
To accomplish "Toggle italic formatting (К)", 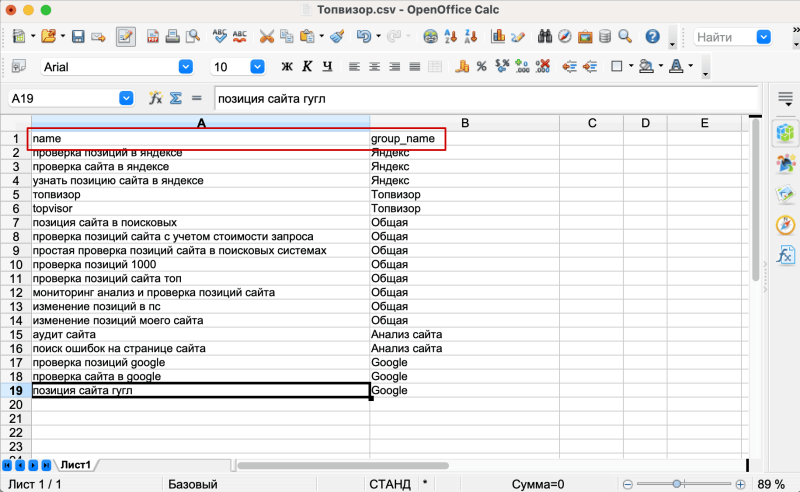I will coord(306,67).
